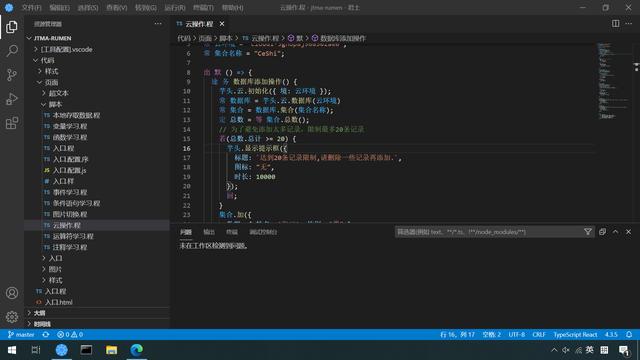Switch to the 问题 panel tab
The width and height of the screenshot is (640, 360).
(186, 232)
